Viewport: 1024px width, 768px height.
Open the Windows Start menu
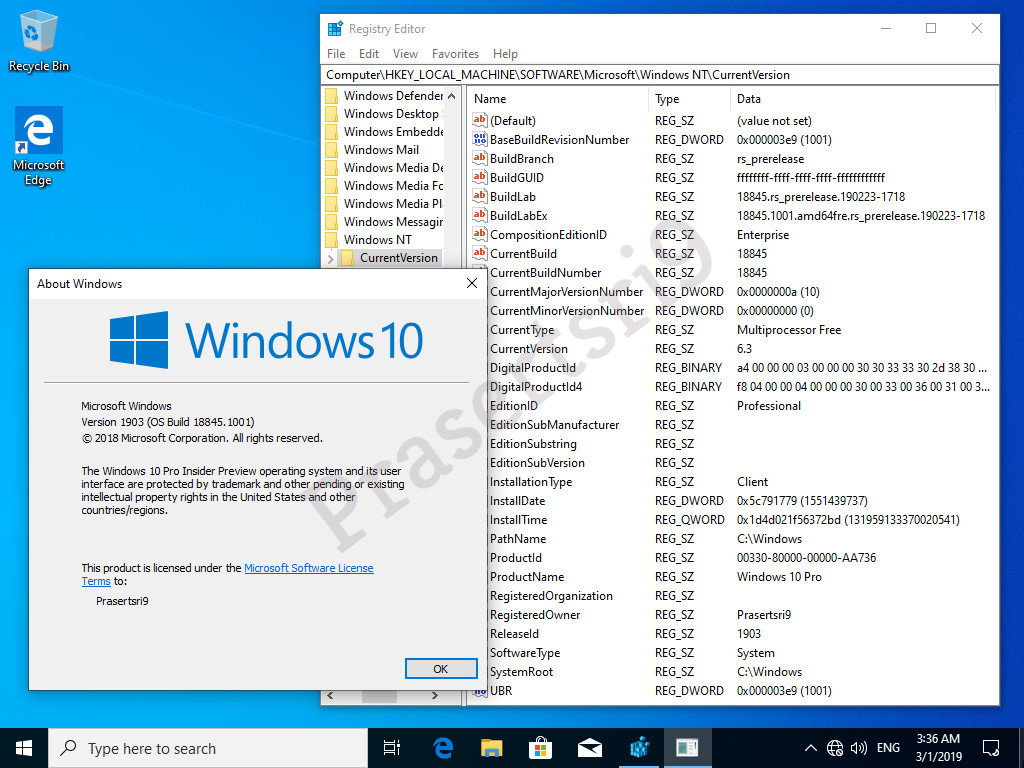click(x=24, y=748)
